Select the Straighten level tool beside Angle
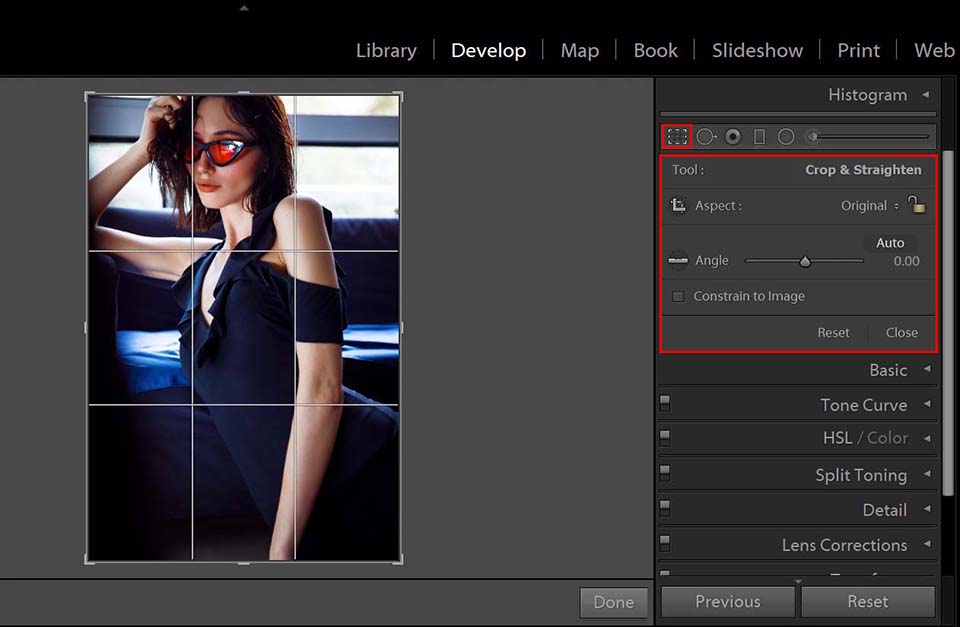The height and width of the screenshot is (627, 960). point(678,261)
